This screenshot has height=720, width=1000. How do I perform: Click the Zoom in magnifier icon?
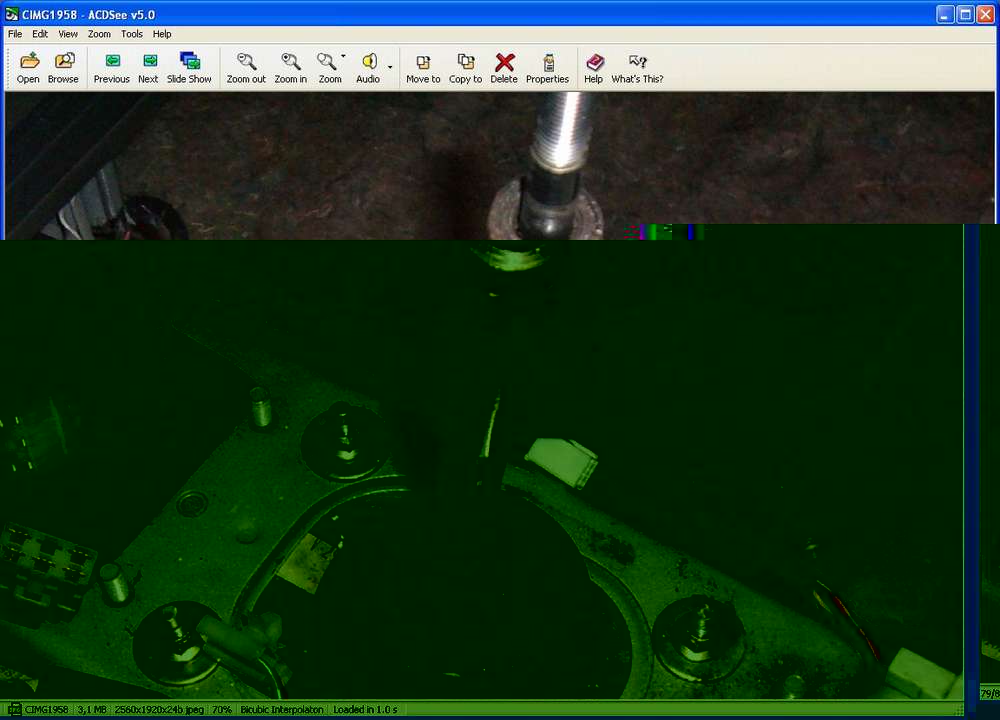click(x=291, y=68)
